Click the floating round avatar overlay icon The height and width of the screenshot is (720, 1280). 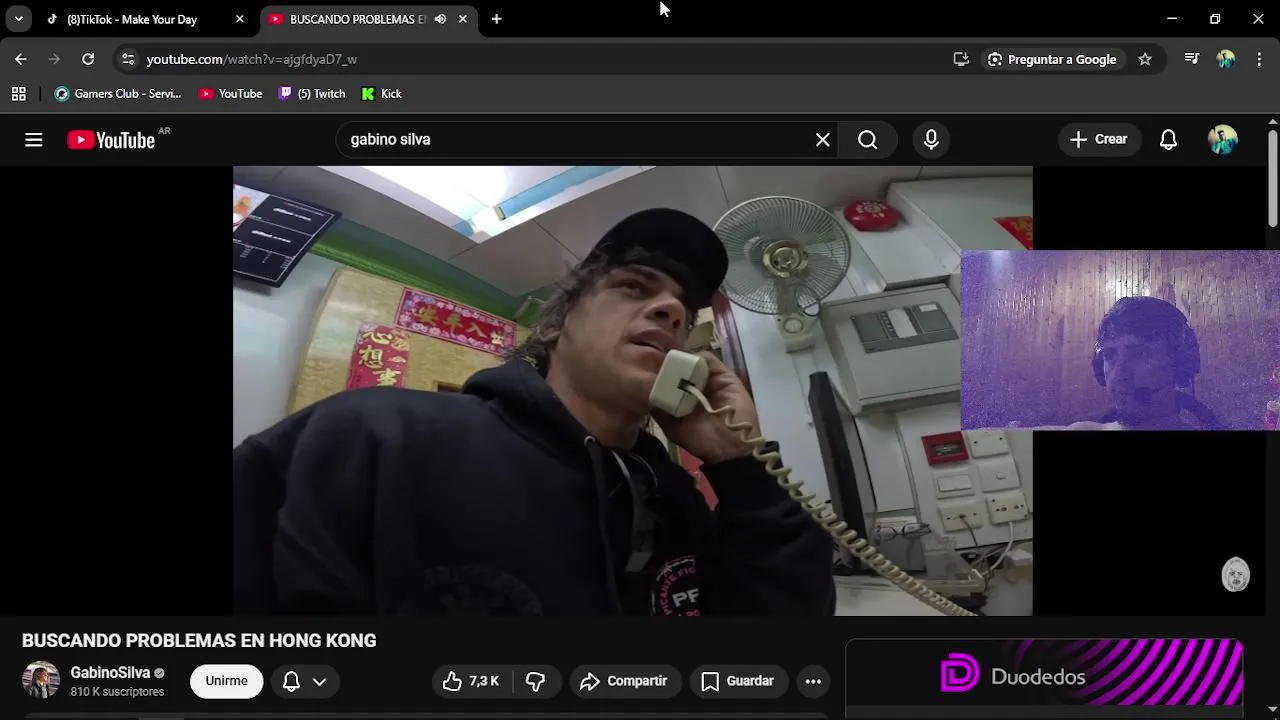coord(1236,575)
